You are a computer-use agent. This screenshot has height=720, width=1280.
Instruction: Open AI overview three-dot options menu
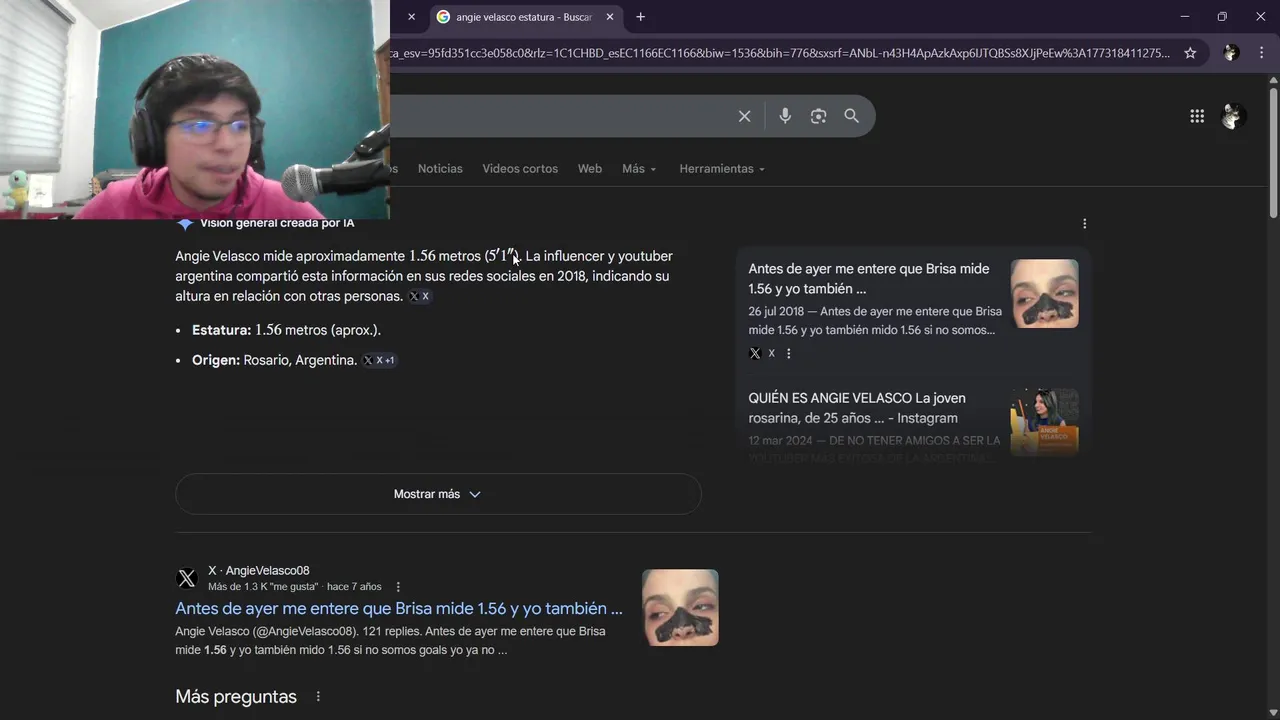coord(1084,224)
